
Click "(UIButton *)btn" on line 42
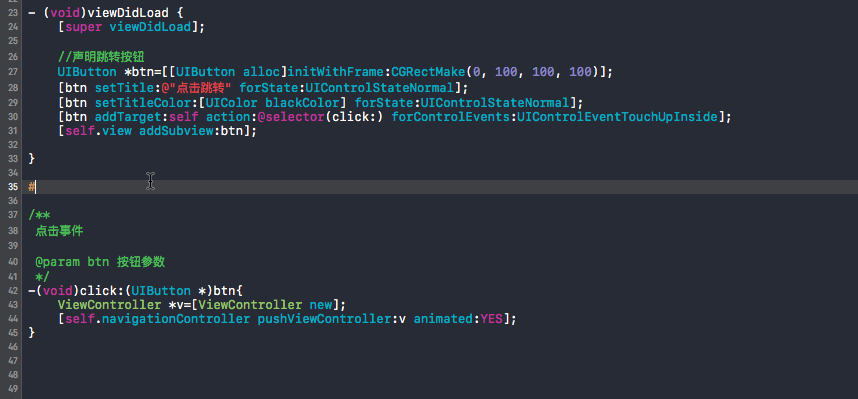point(179,290)
